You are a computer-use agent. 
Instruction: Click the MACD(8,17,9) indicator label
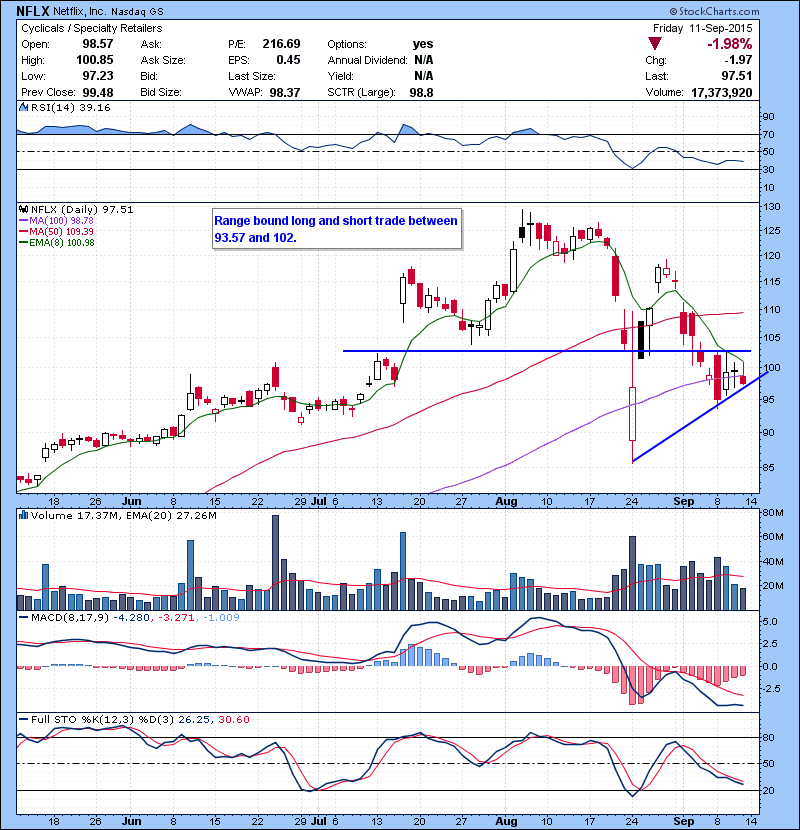tap(71, 617)
